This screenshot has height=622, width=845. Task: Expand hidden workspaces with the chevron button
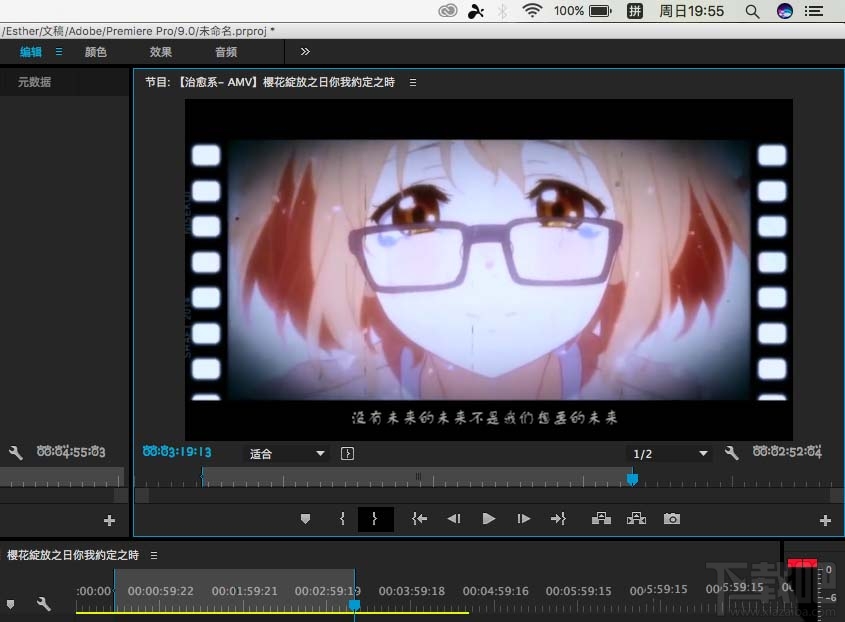tap(304, 51)
